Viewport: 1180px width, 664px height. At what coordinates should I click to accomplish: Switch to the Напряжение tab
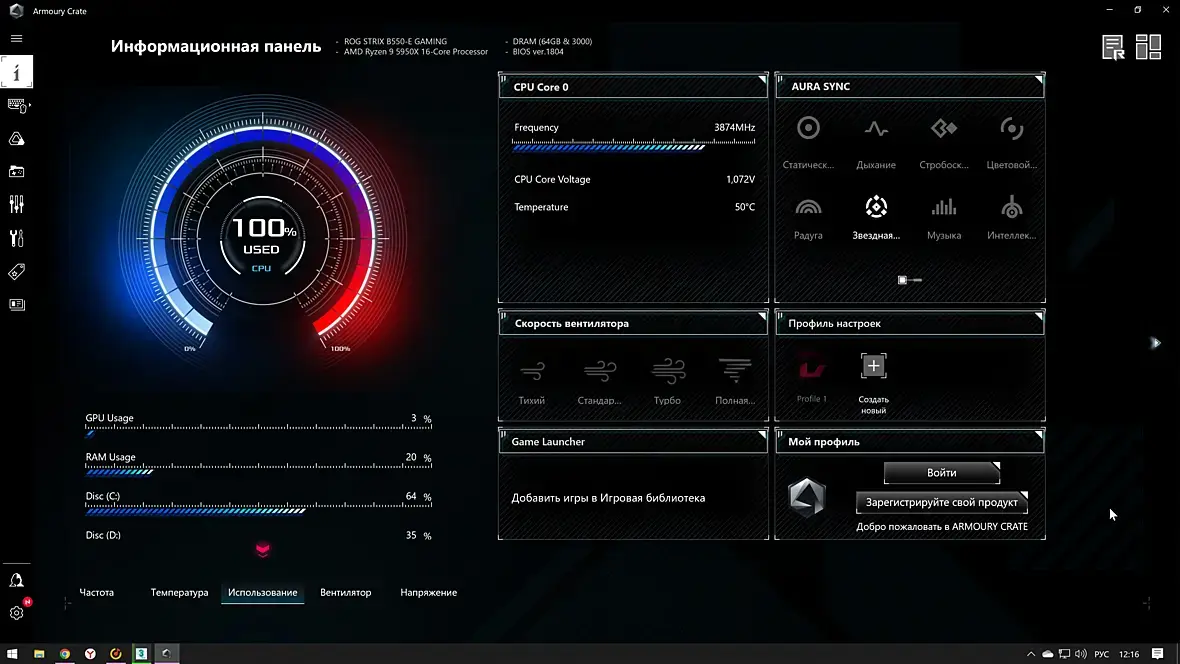pyautogui.click(x=428, y=592)
